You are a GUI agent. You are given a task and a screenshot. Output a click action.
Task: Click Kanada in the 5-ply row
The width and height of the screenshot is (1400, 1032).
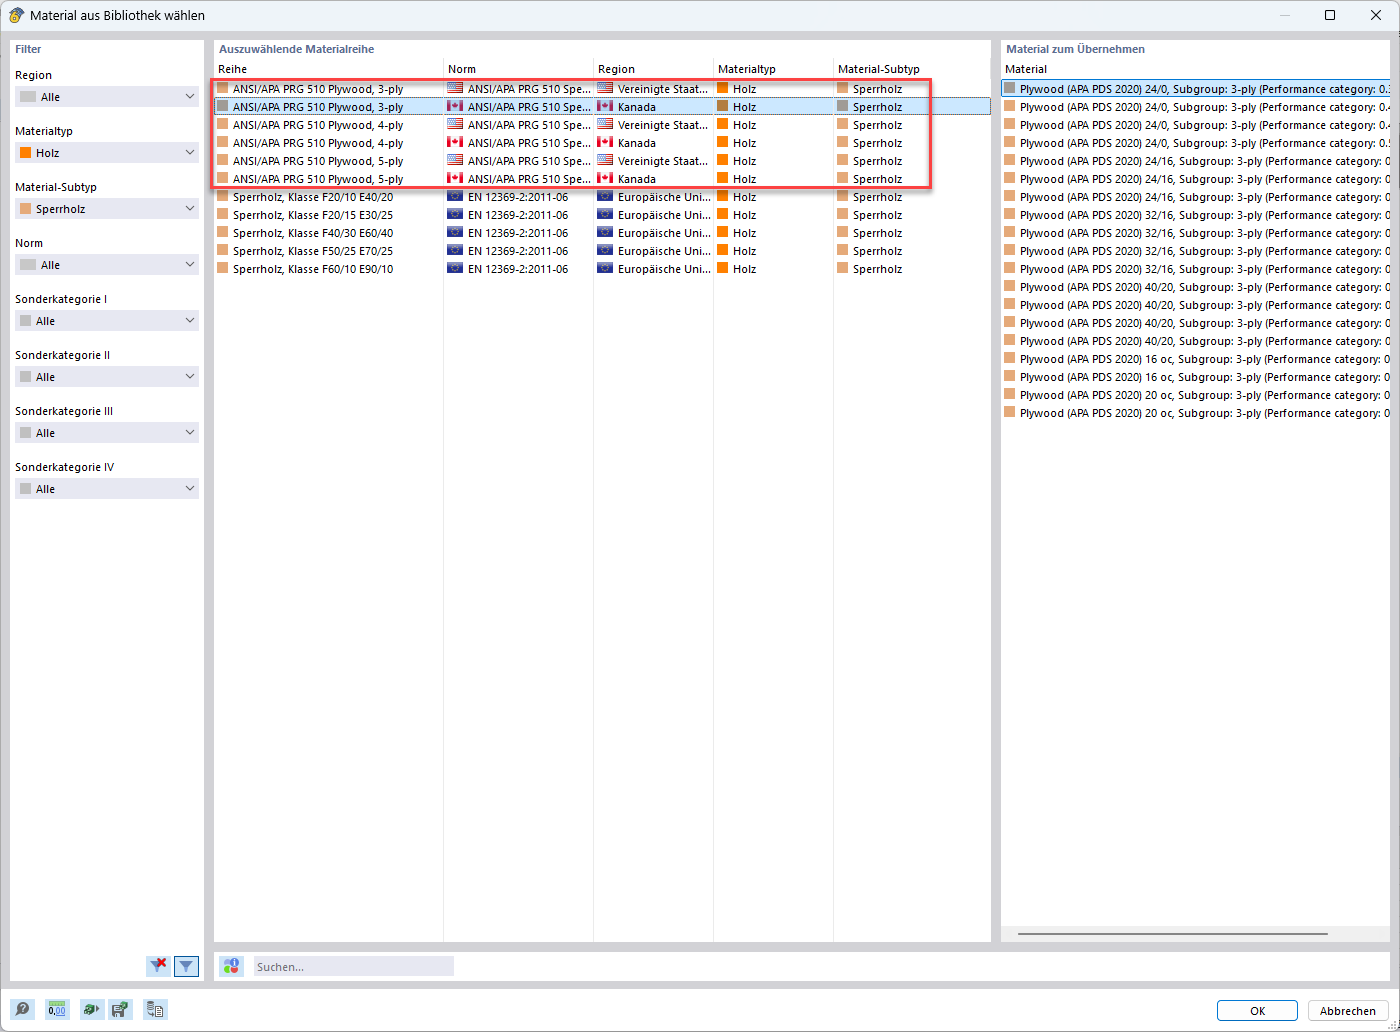point(636,179)
